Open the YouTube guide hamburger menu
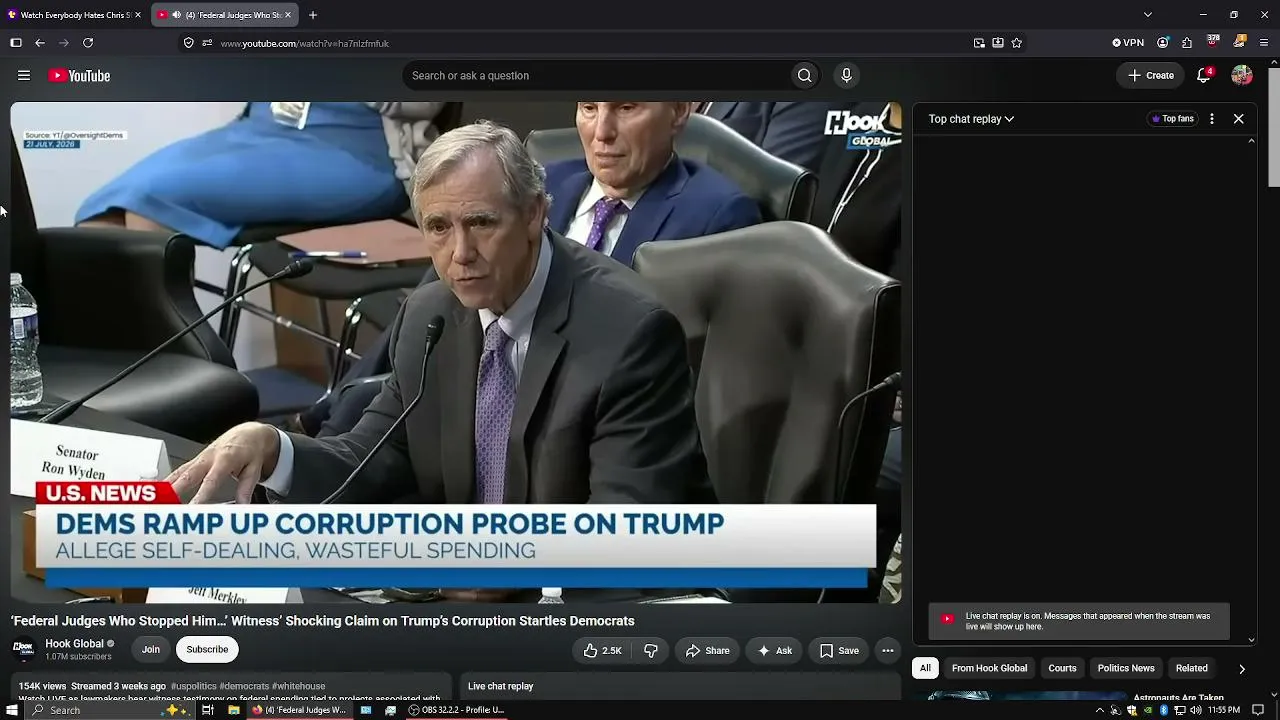 [24, 76]
